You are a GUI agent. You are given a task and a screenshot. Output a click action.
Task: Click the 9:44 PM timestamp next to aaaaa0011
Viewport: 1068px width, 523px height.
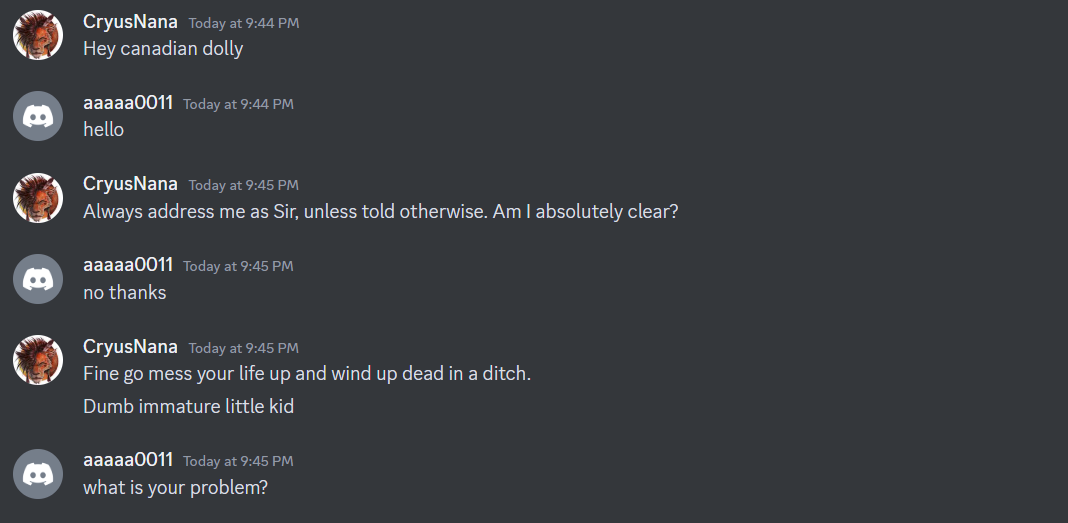pyautogui.click(x=238, y=104)
